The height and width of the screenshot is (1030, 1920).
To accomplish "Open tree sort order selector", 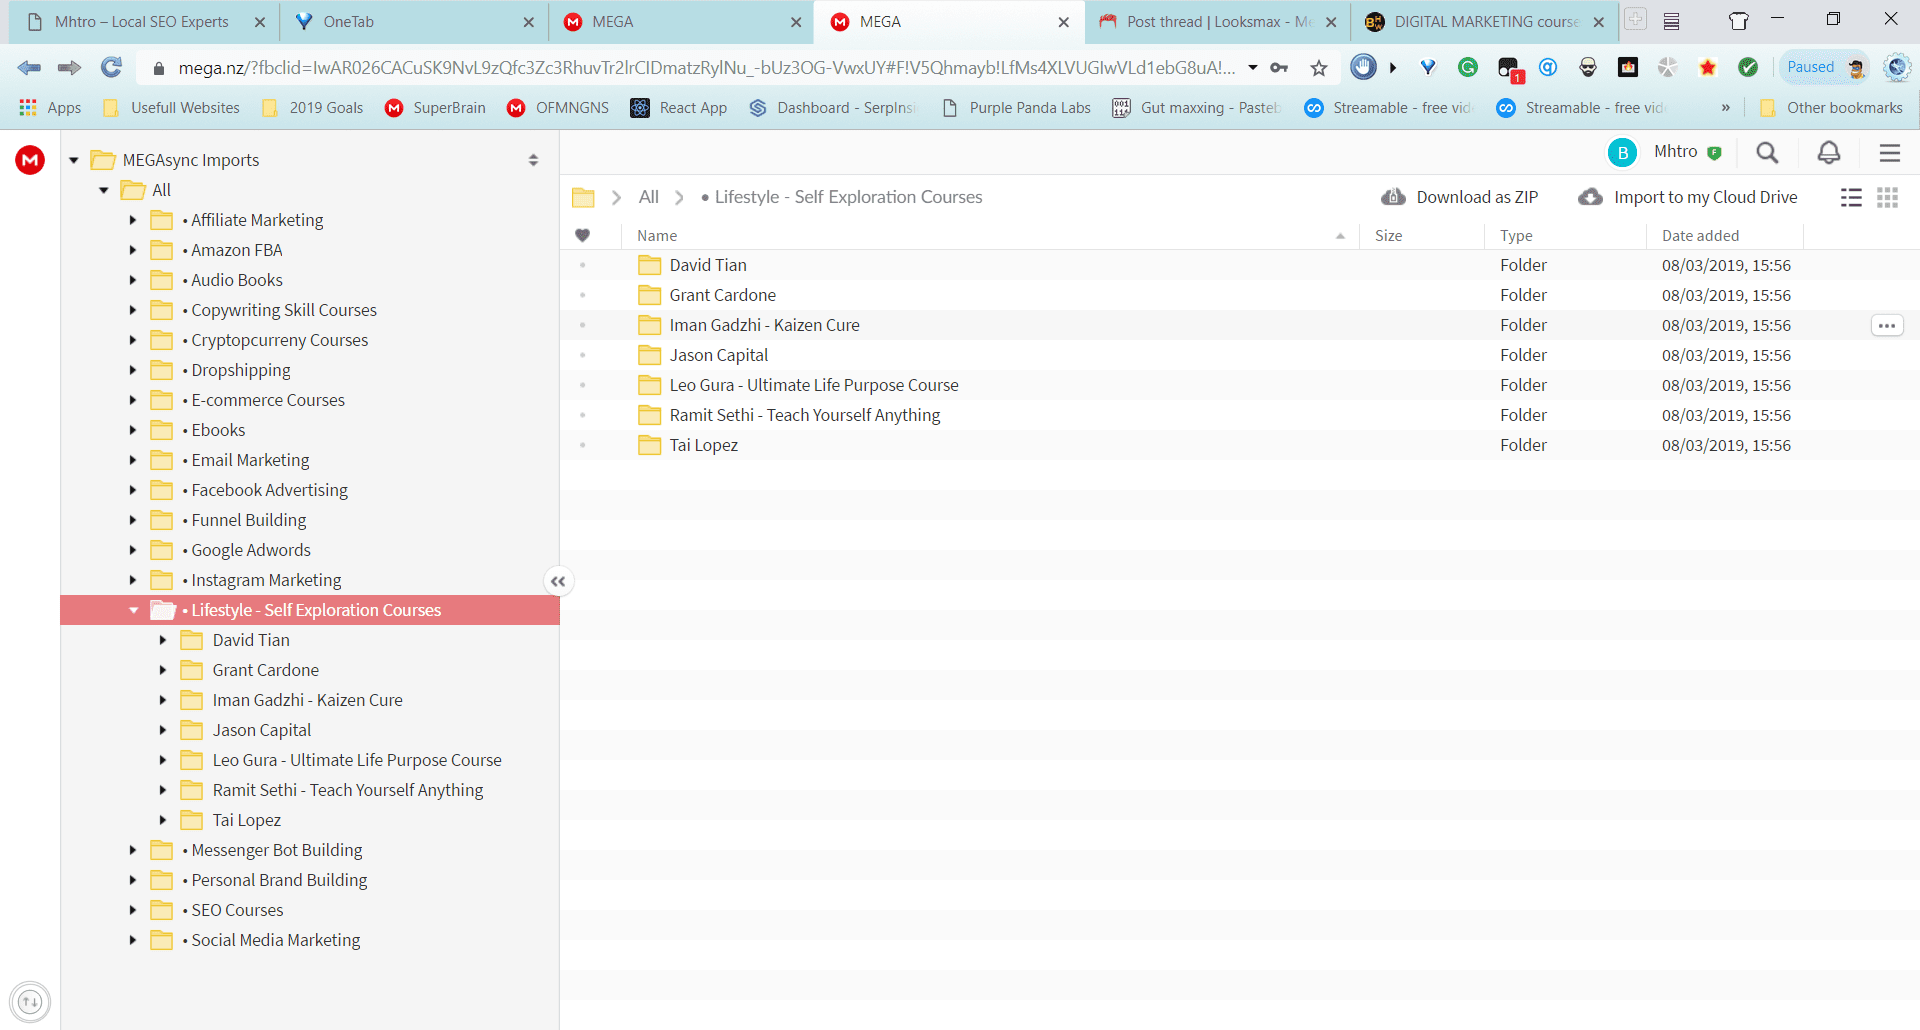I will click(533, 160).
